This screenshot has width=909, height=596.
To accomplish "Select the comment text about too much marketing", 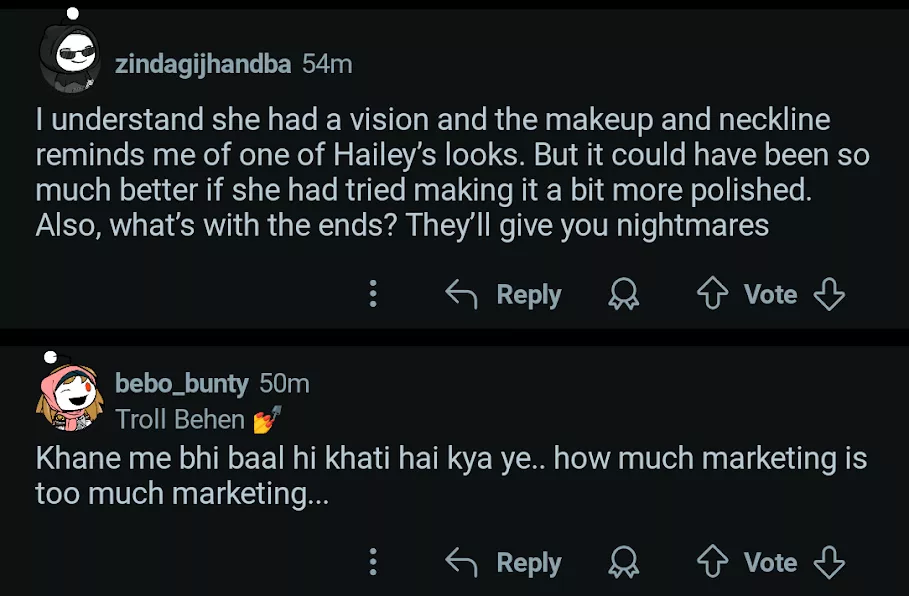I will (x=450, y=475).
